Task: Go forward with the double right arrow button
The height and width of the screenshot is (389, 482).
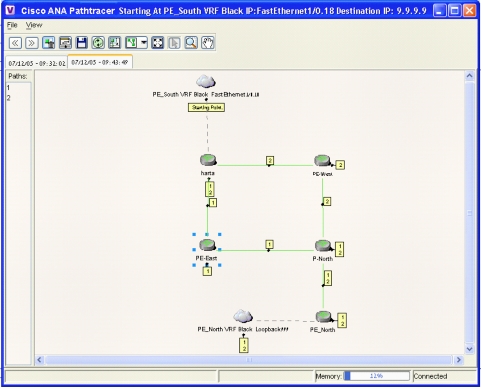Action: click(32, 43)
